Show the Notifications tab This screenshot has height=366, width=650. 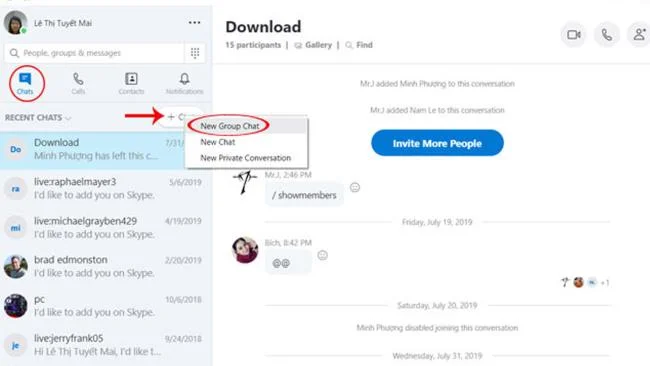[x=184, y=83]
